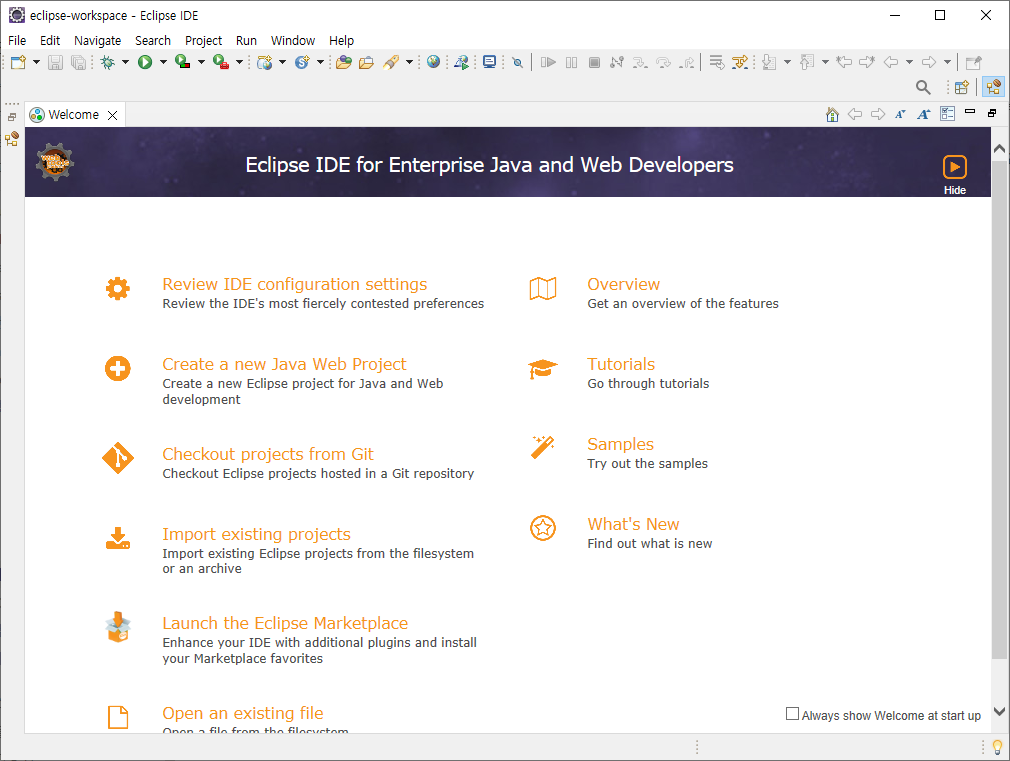The image size is (1010, 761).
Task: Click the Next Annotation icon
Action: (768, 63)
